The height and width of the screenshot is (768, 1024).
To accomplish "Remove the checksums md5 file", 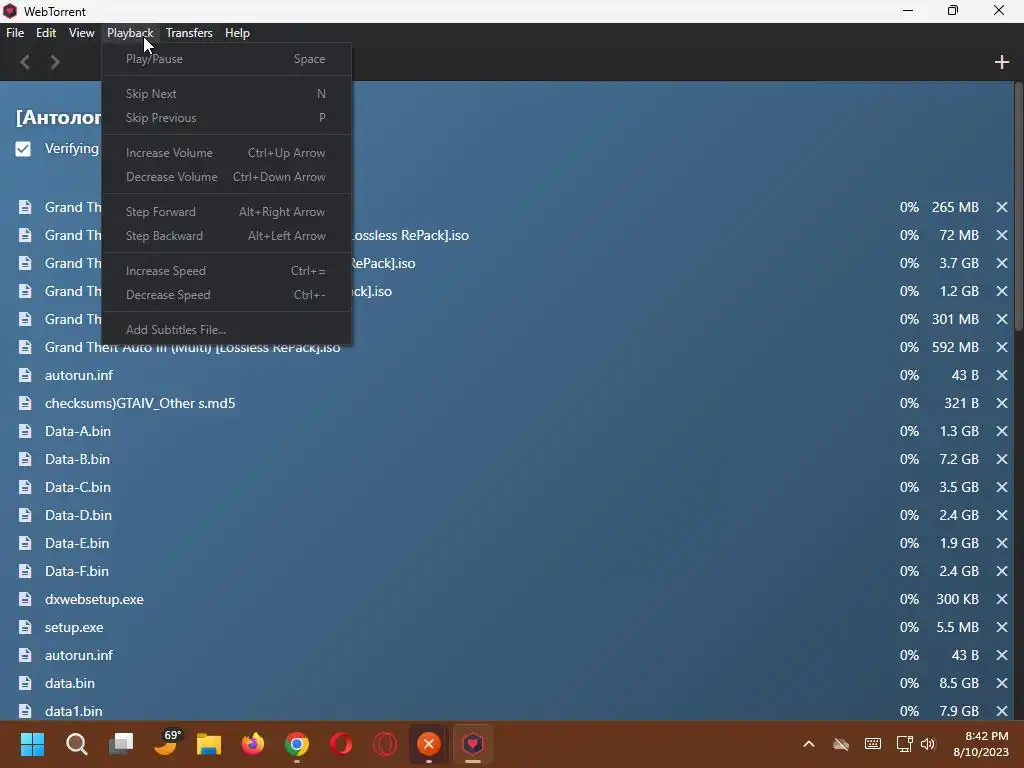I will click(x=1002, y=403).
